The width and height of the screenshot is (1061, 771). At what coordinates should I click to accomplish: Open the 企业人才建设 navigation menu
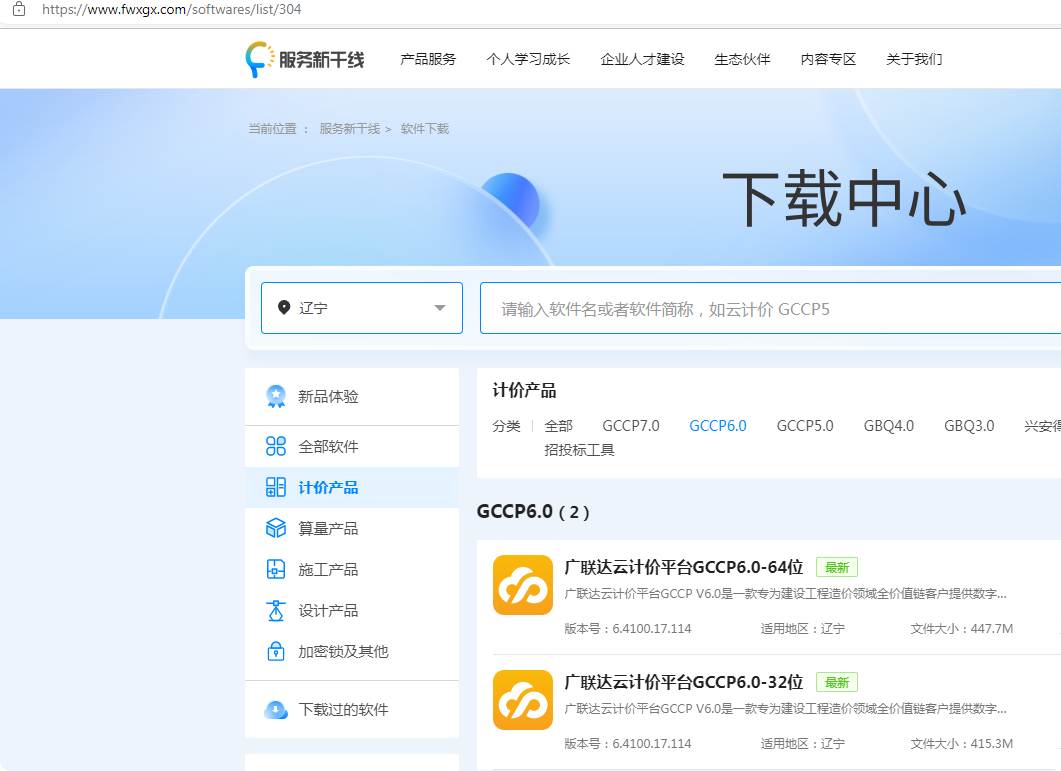(x=643, y=60)
